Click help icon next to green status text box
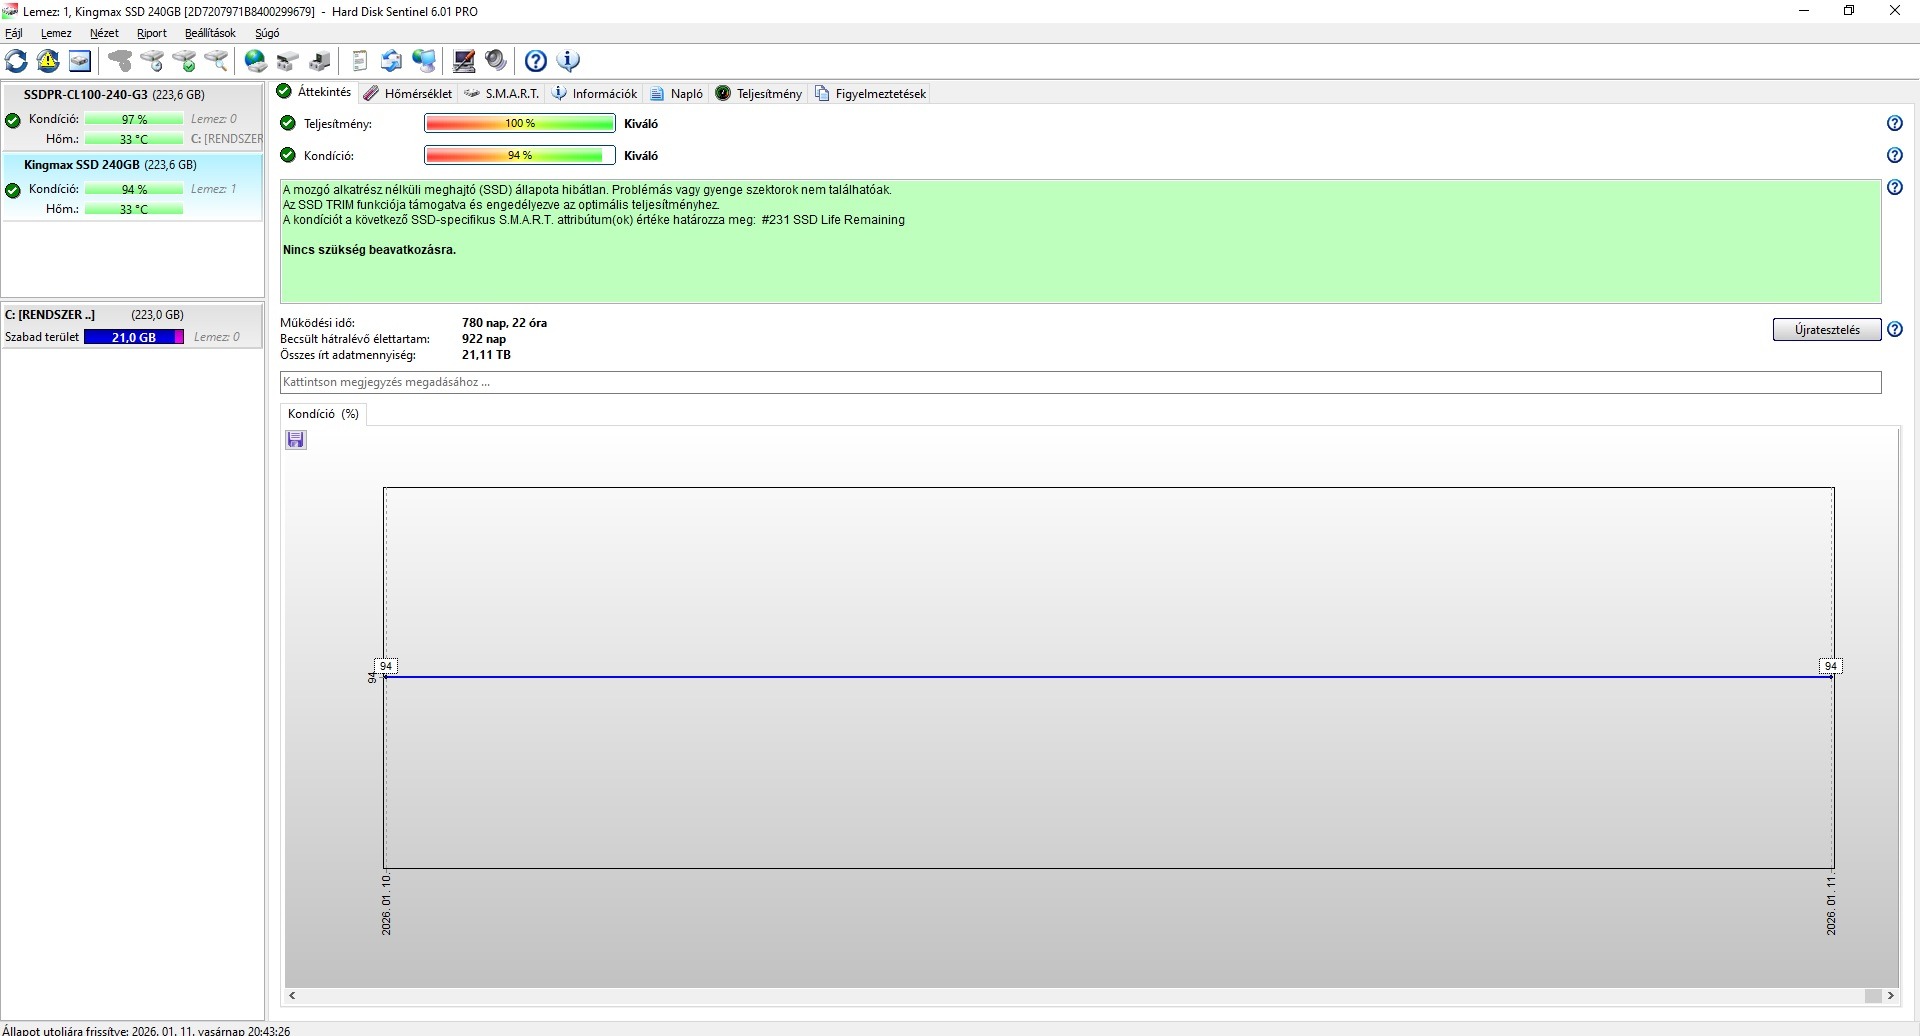Image resolution: width=1922 pixels, height=1036 pixels. click(x=1894, y=187)
